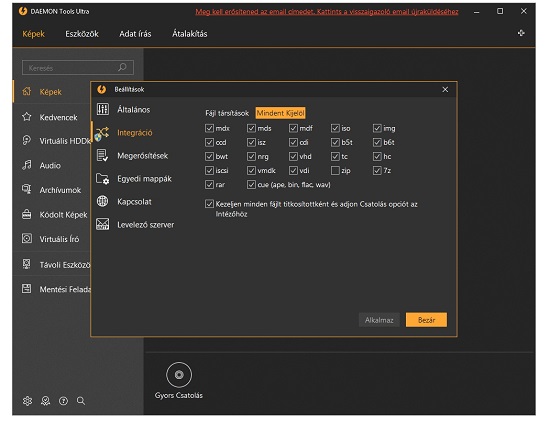Click the Mentési Feladatok save icon
This screenshot has width=550, height=425.
pos(27,289)
